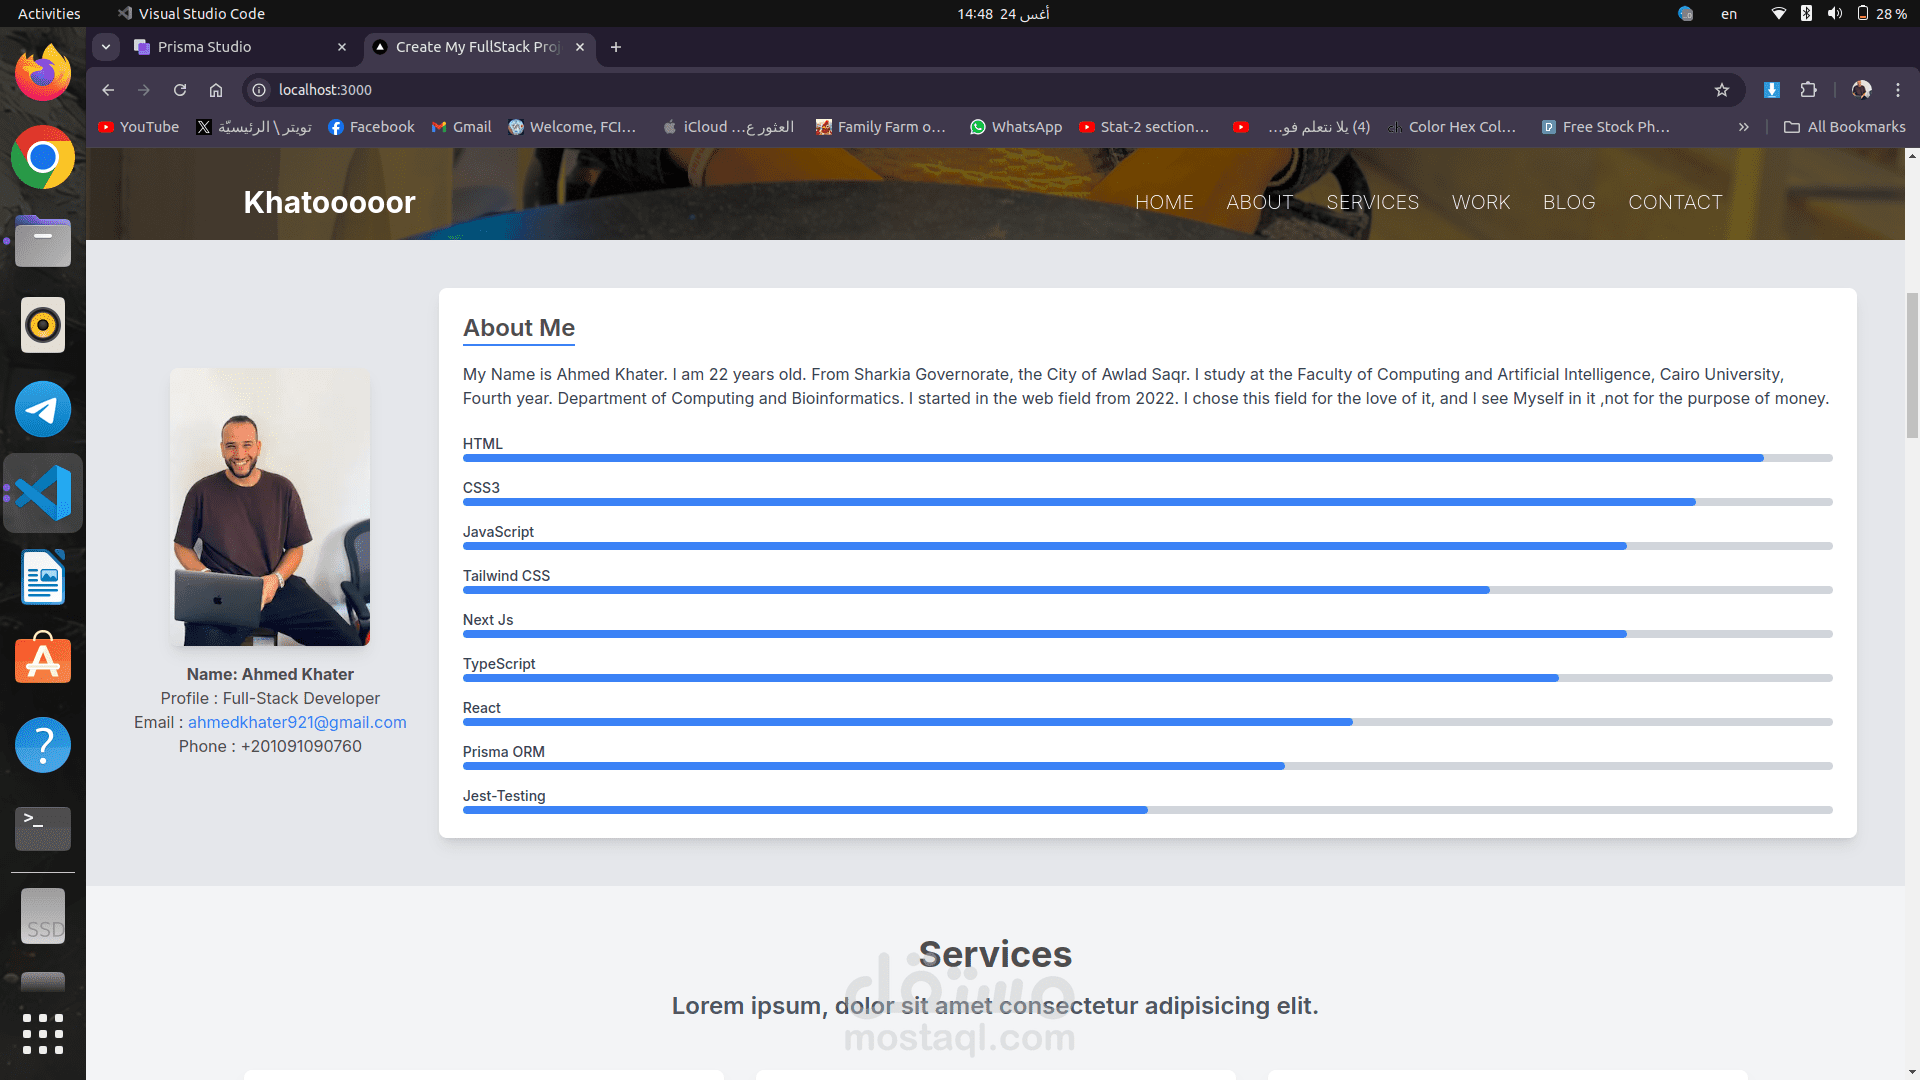Open BLOG in the navbar
This screenshot has width=1920, height=1080.
click(1569, 202)
